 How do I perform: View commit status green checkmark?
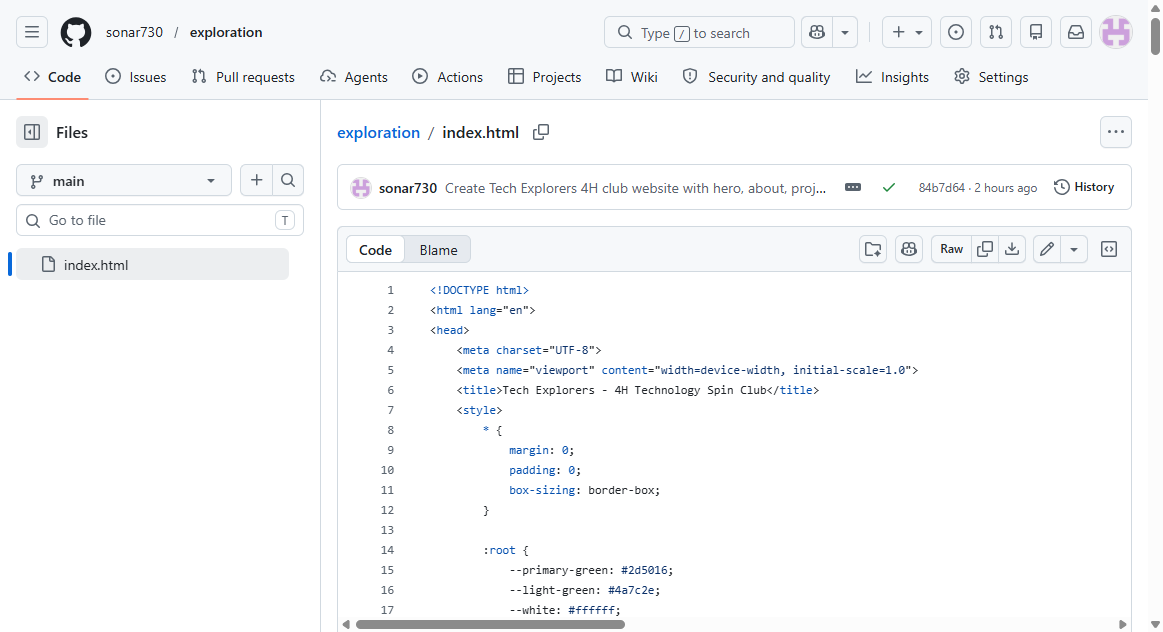[889, 188]
